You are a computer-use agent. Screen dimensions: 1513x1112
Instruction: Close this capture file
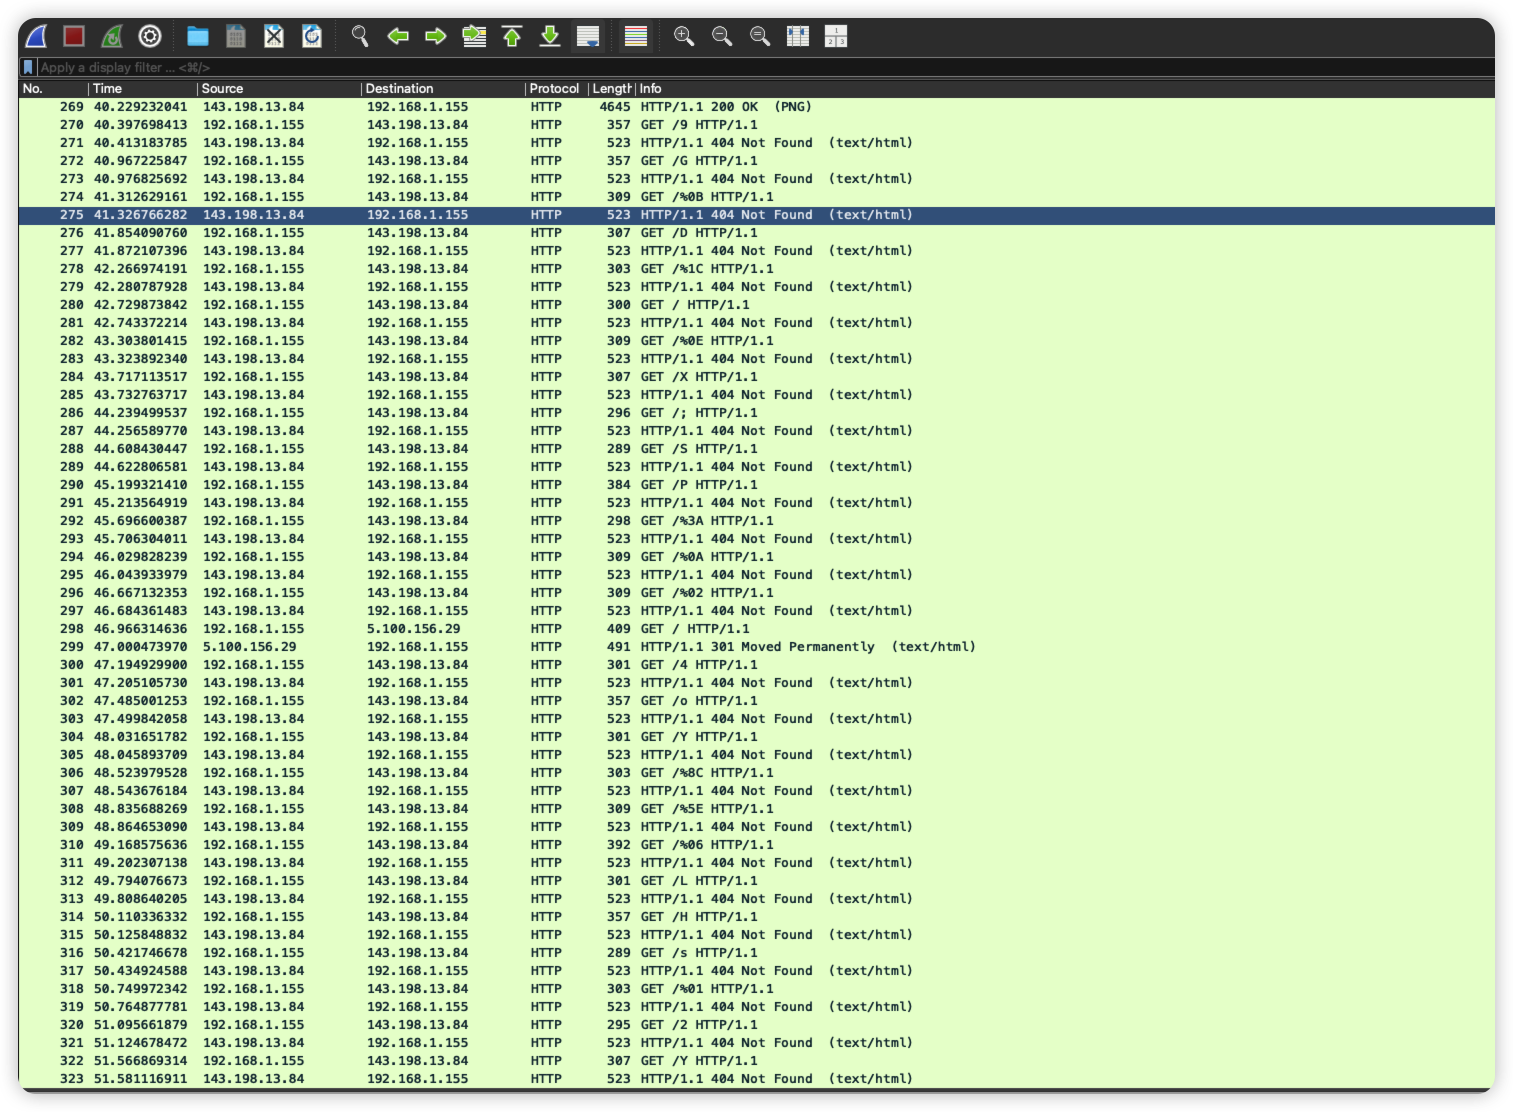(x=274, y=37)
